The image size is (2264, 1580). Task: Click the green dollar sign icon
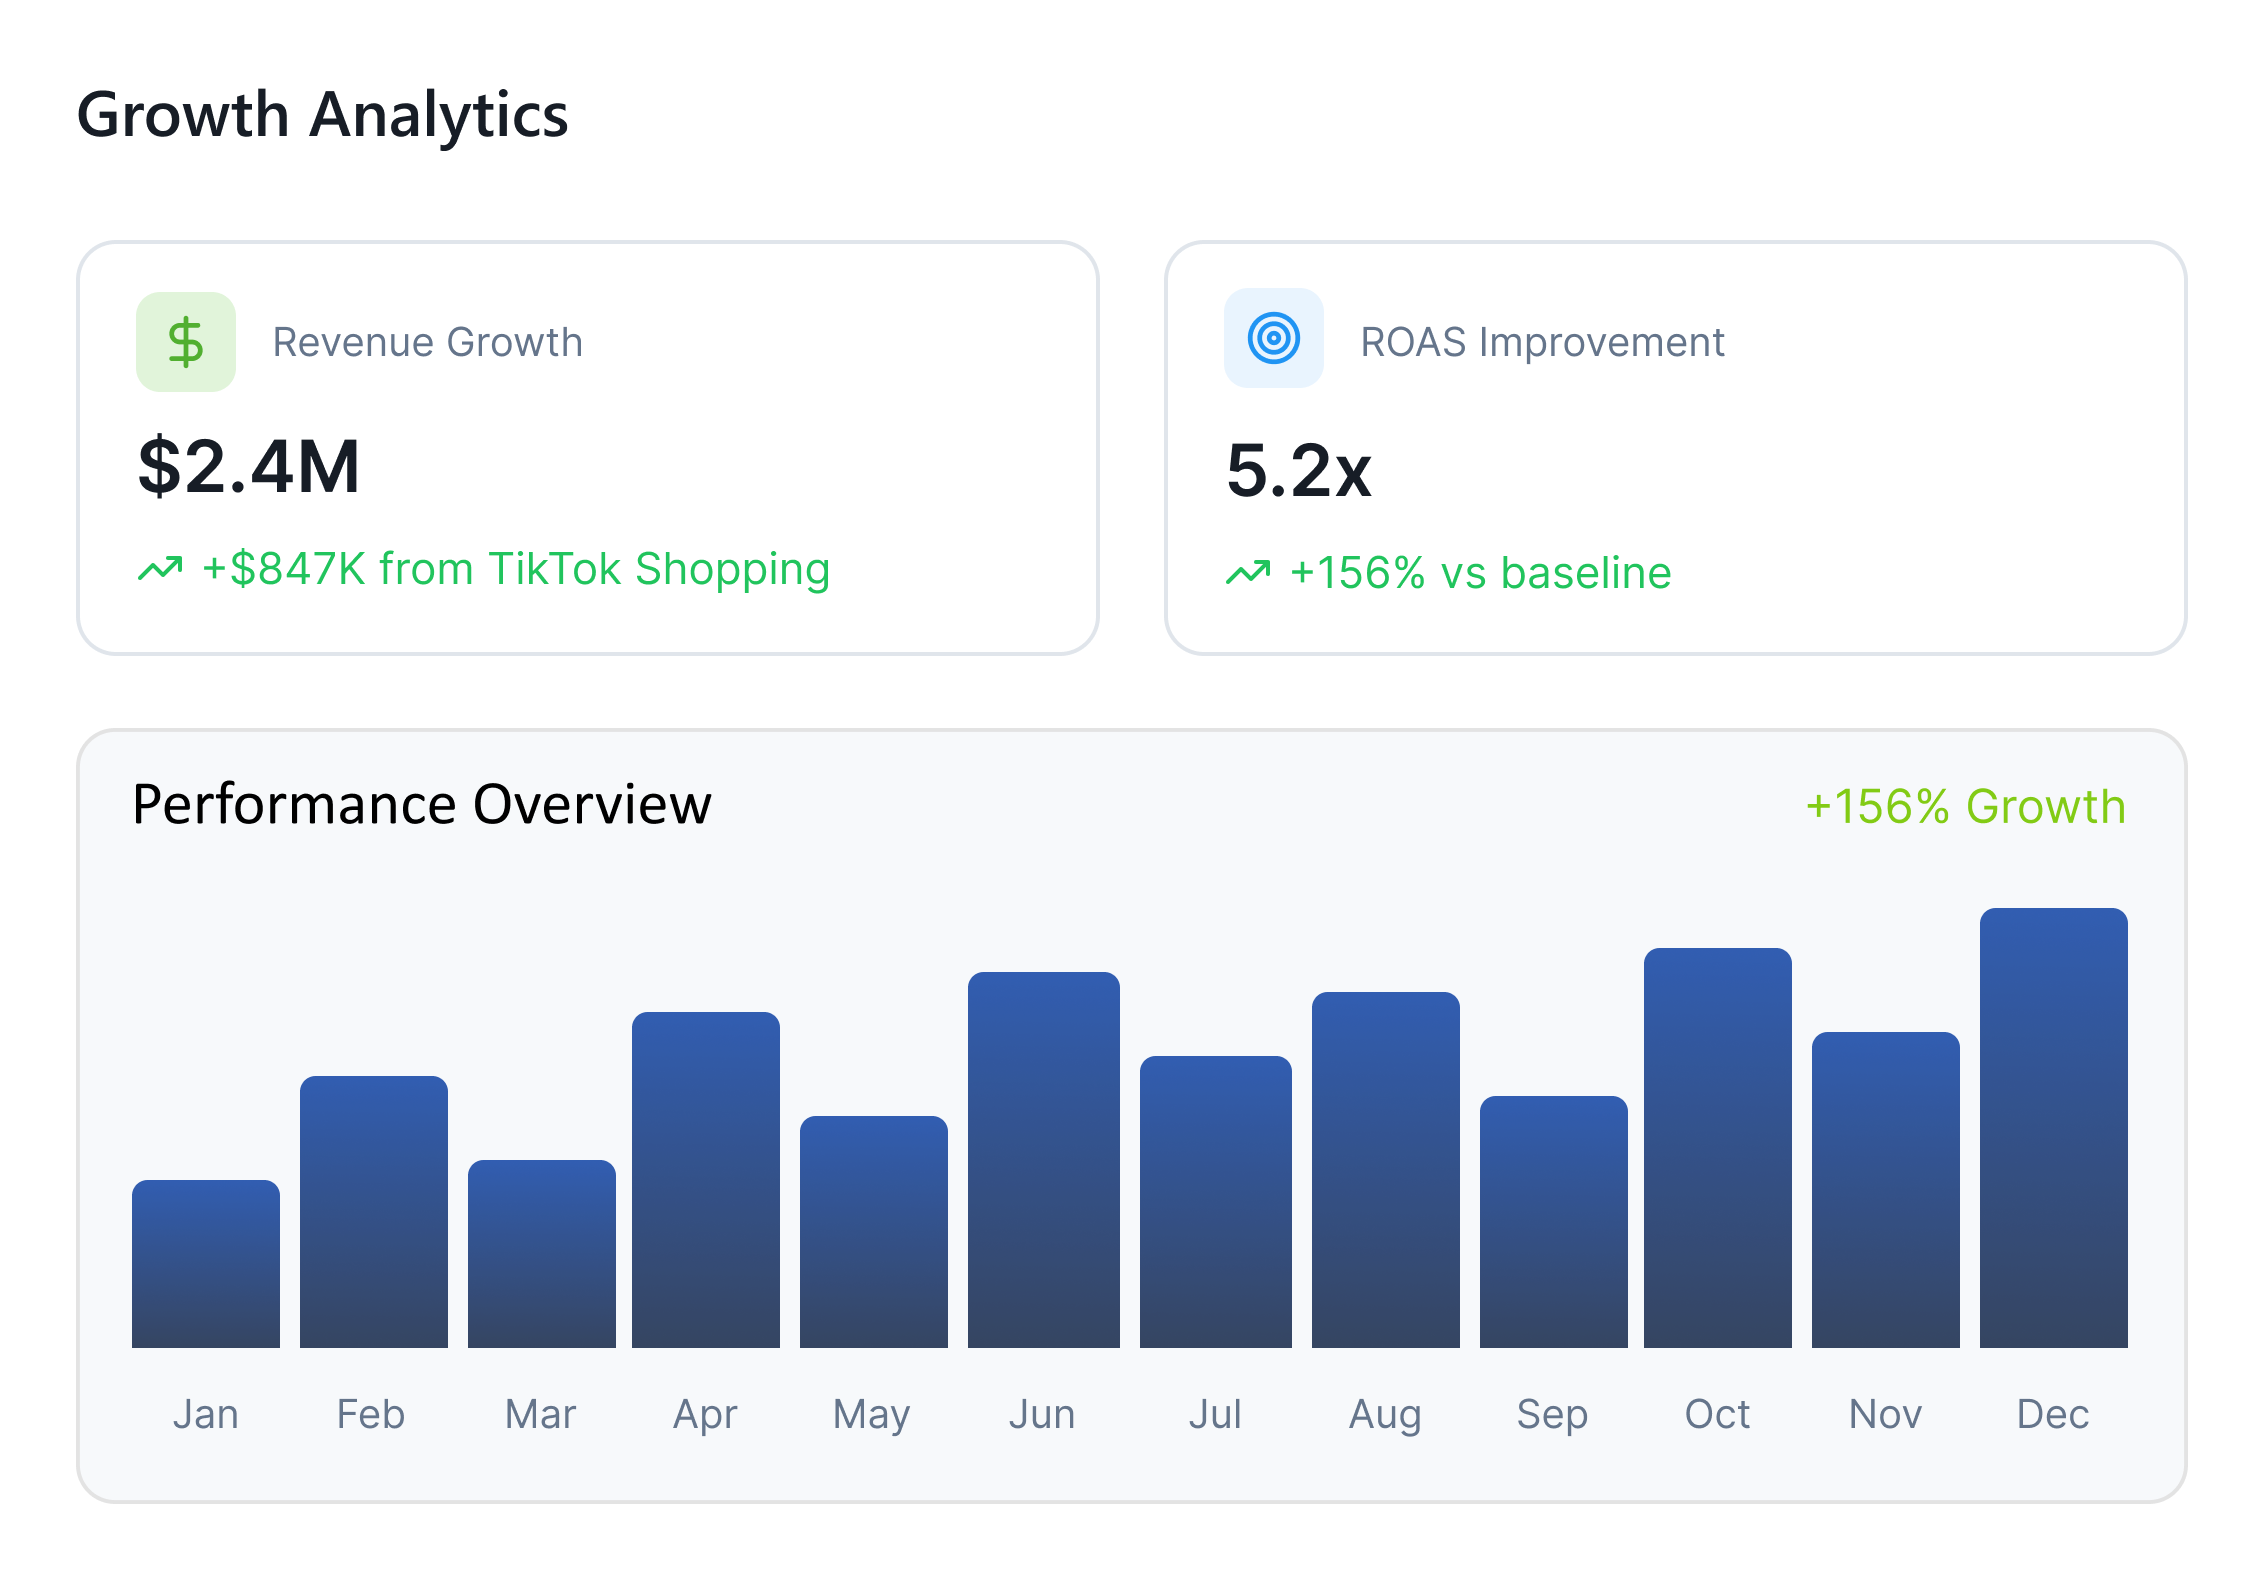tap(186, 342)
